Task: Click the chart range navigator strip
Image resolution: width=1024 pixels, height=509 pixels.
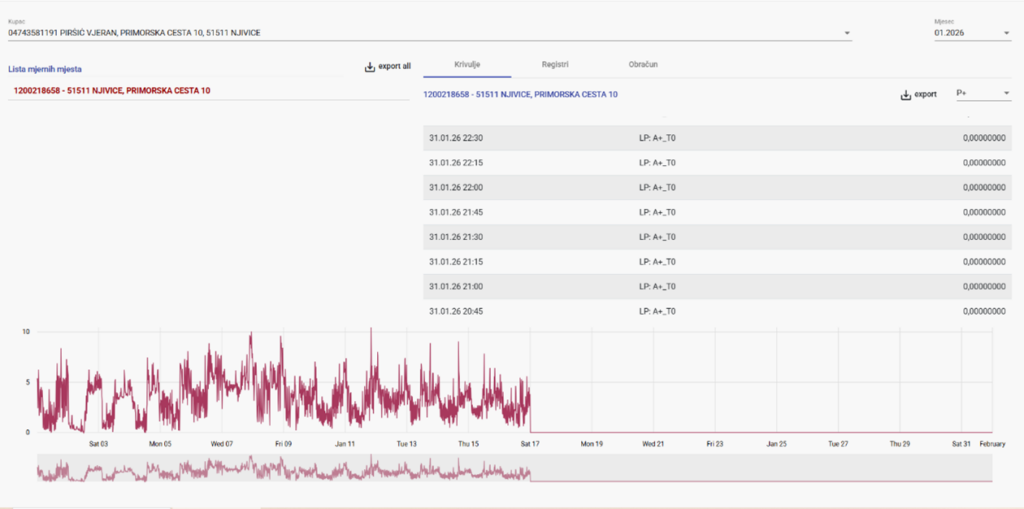Action: [514, 468]
